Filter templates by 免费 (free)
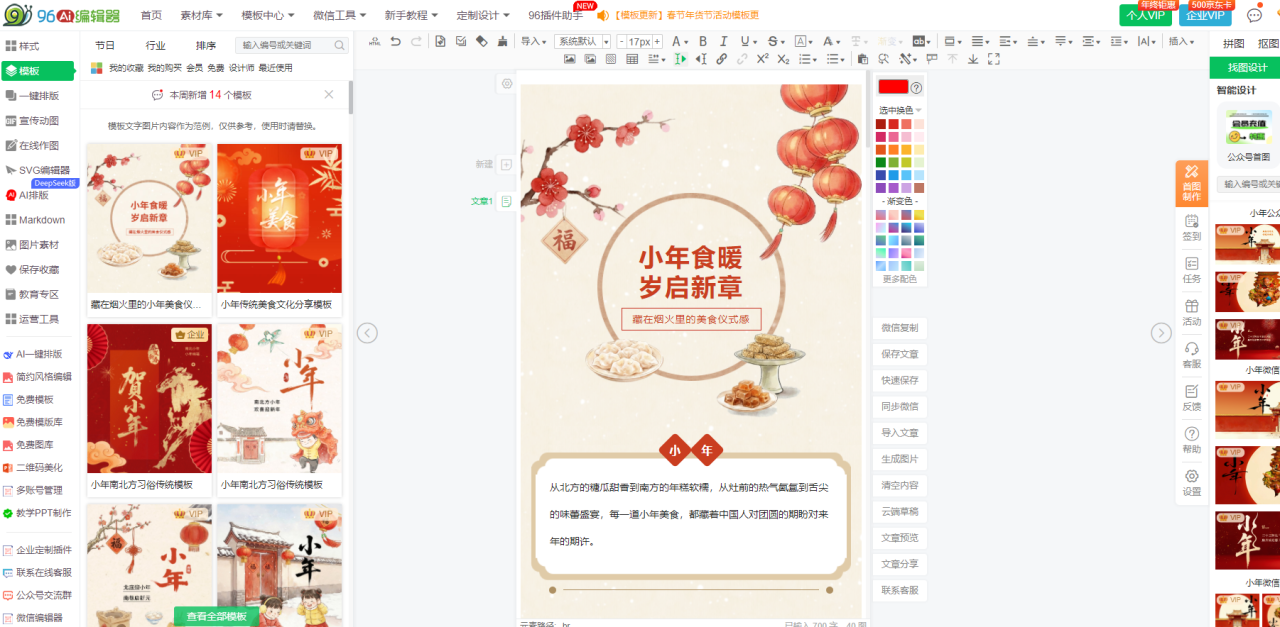 (216, 68)
